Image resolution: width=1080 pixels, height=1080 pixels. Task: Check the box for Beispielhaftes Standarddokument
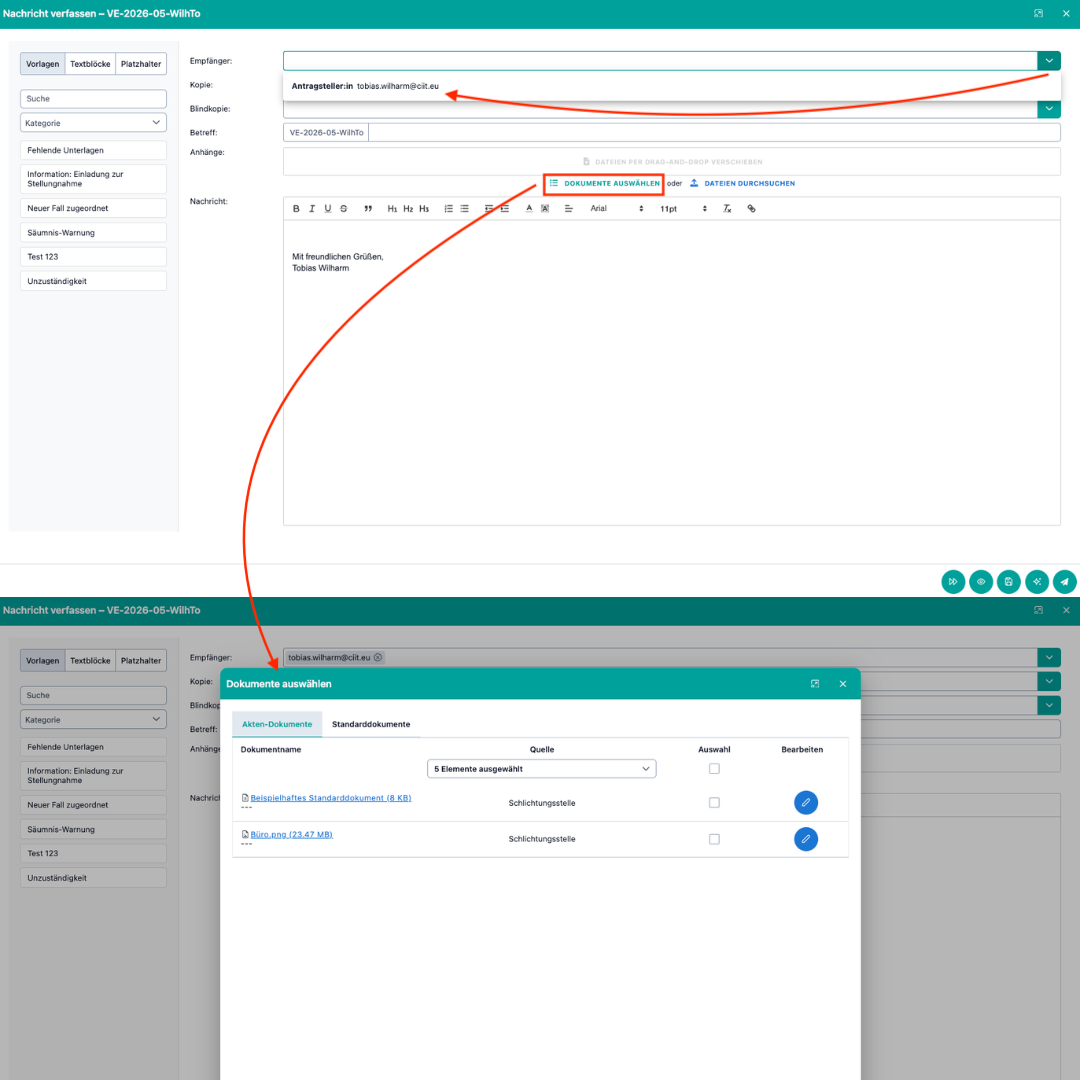pos(714,802)
